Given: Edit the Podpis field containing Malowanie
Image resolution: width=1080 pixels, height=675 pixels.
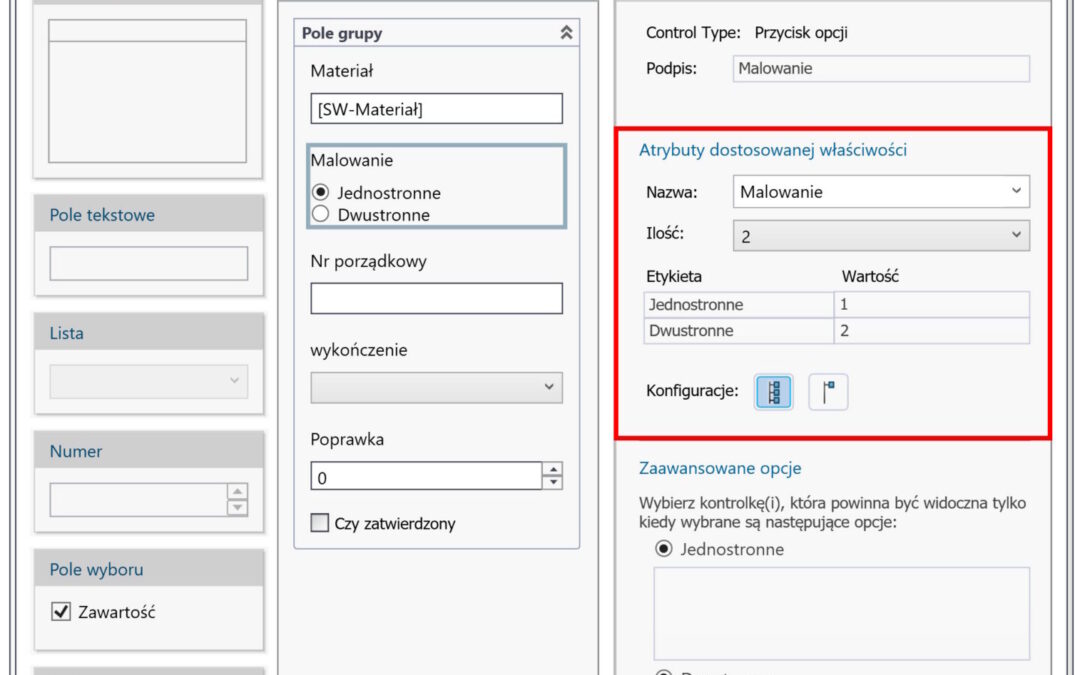Looking at the screenshot, I should coord(880,69).
